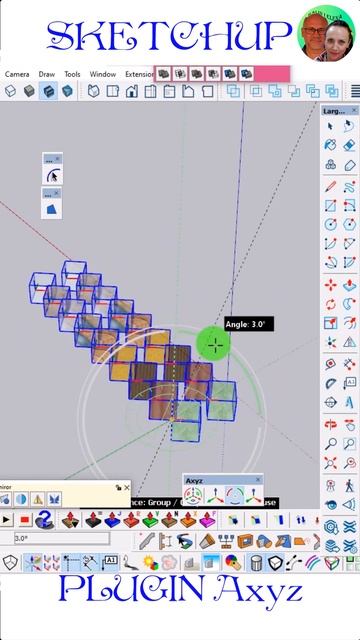
Task: Select the Zoom Extents tool
Action: coord(330,462)
